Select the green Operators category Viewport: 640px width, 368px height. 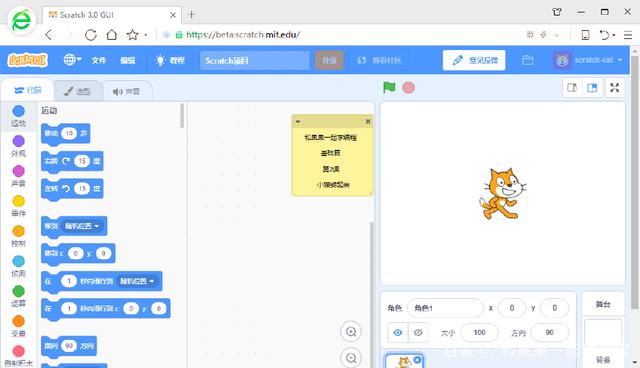[18, 296]
